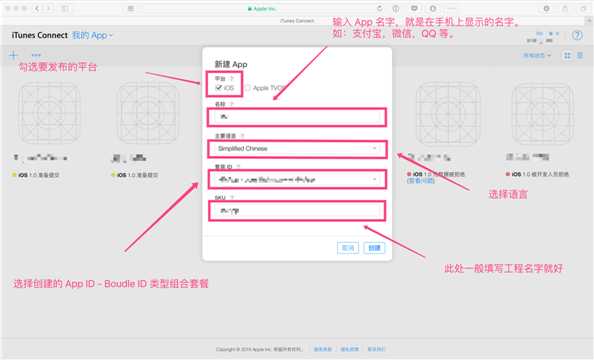Expand the status filter dropdown
594x360 pixels.
pos(536,56)
